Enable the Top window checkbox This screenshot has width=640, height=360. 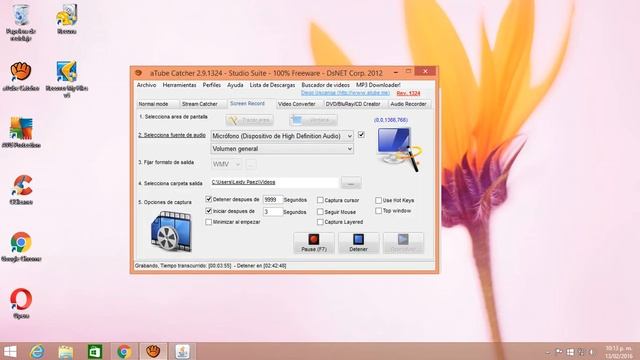[x=378, y=211]
